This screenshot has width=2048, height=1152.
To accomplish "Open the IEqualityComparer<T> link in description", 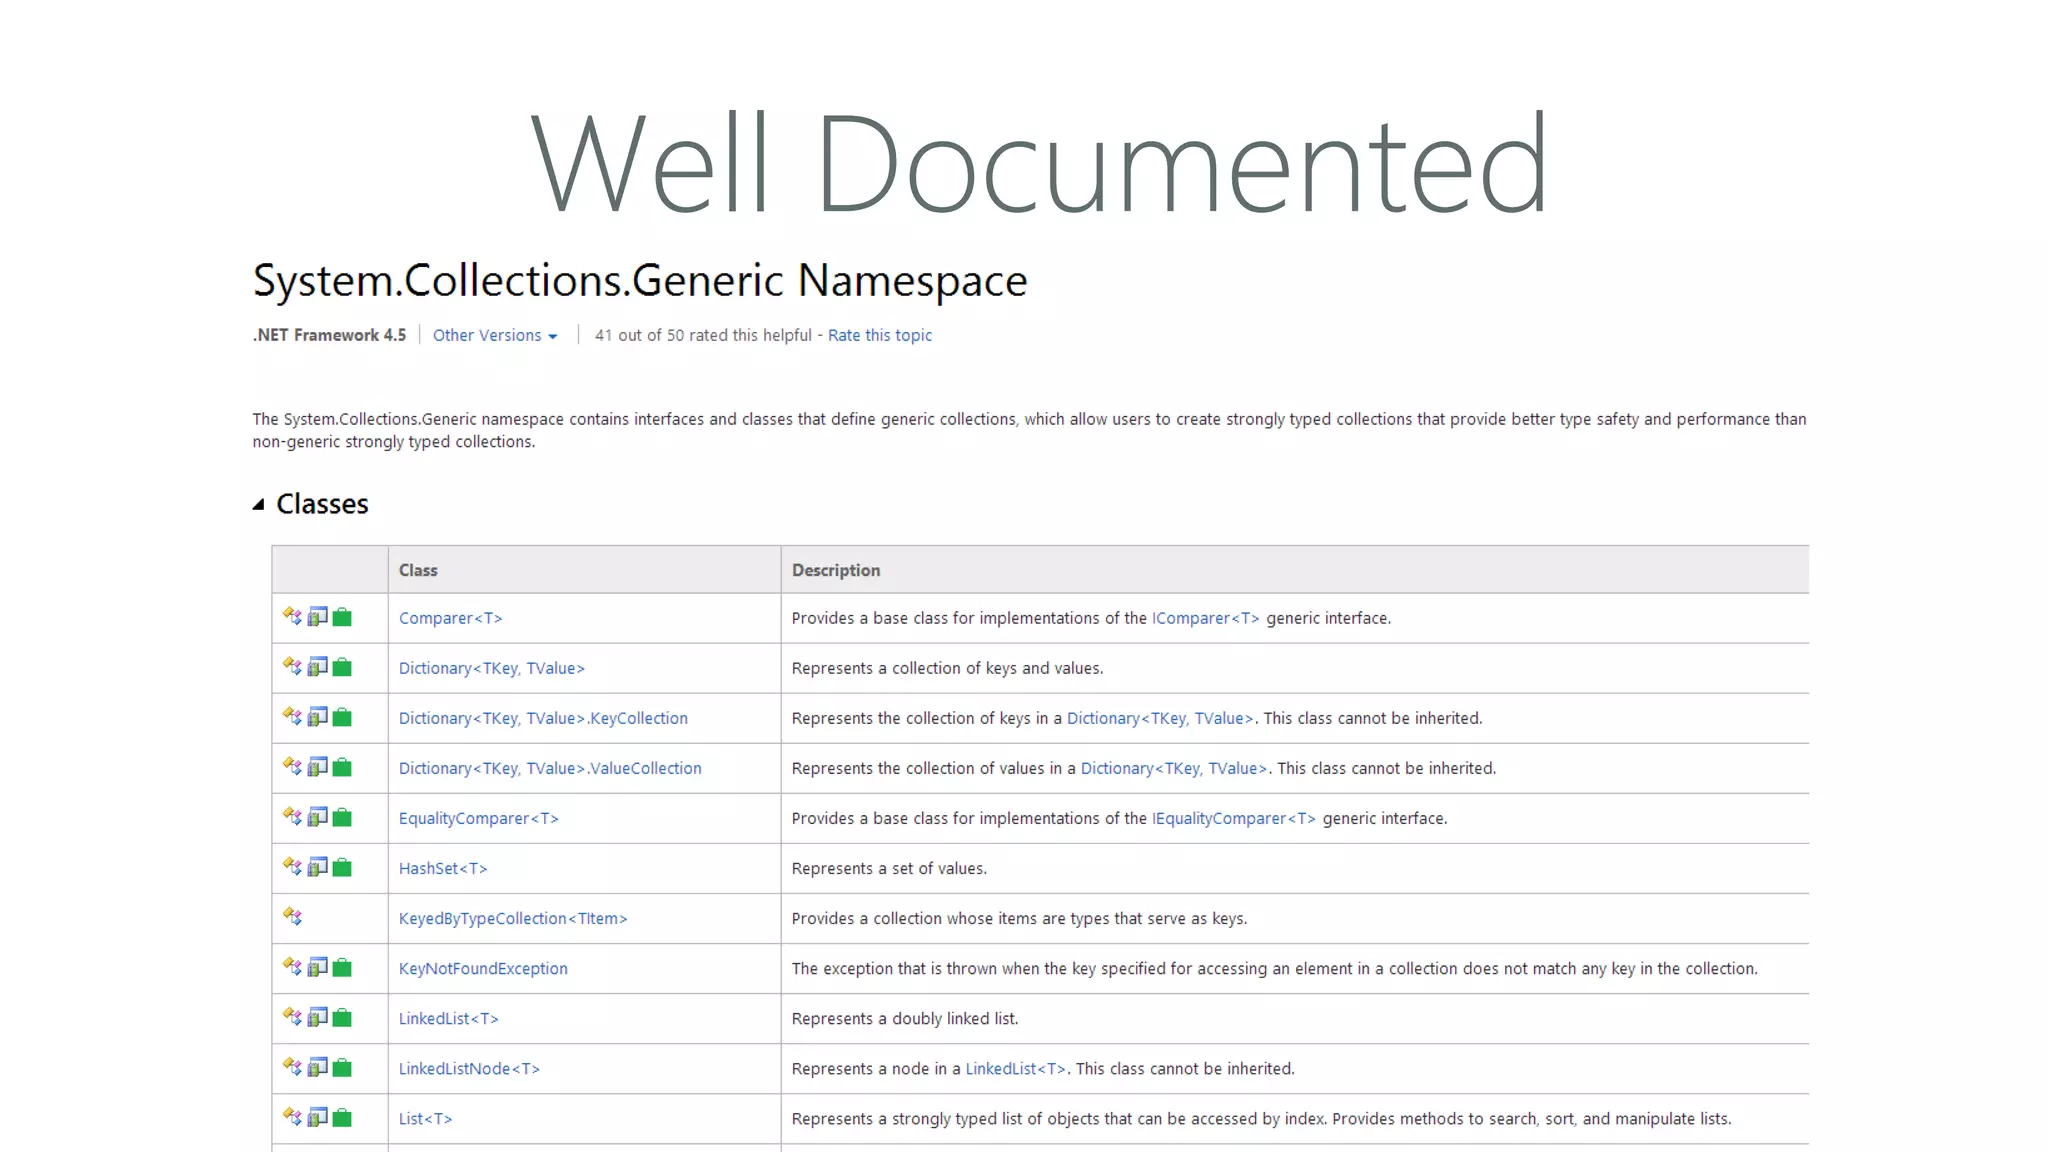I will coord(1233,819).
